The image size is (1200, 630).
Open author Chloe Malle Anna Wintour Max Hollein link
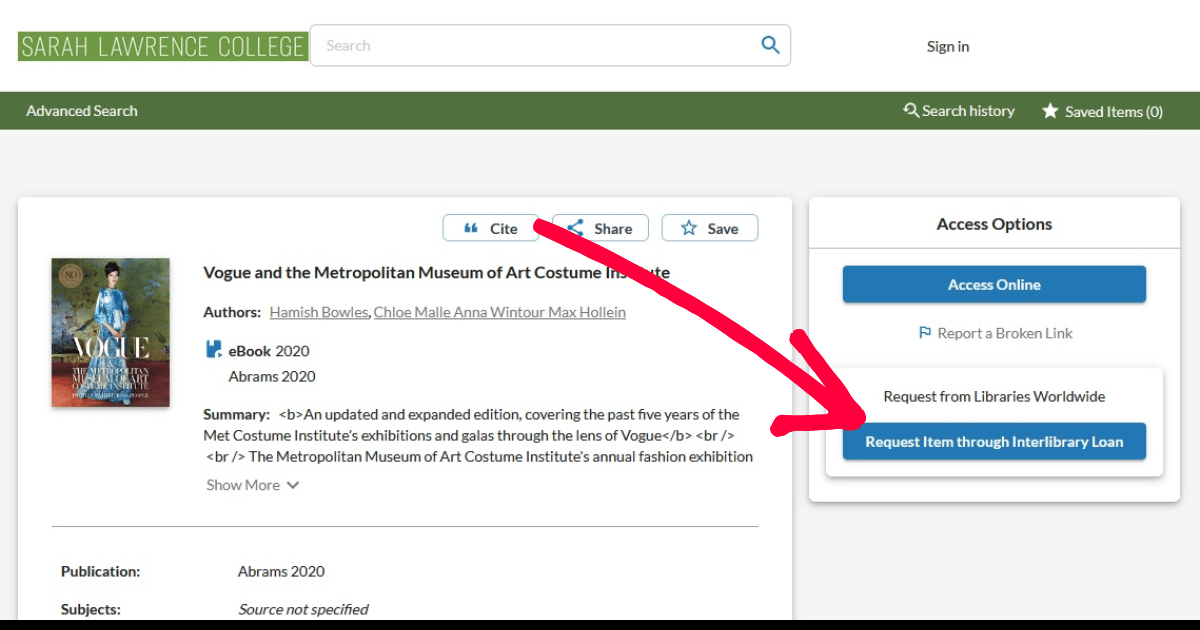click(500, 312)
